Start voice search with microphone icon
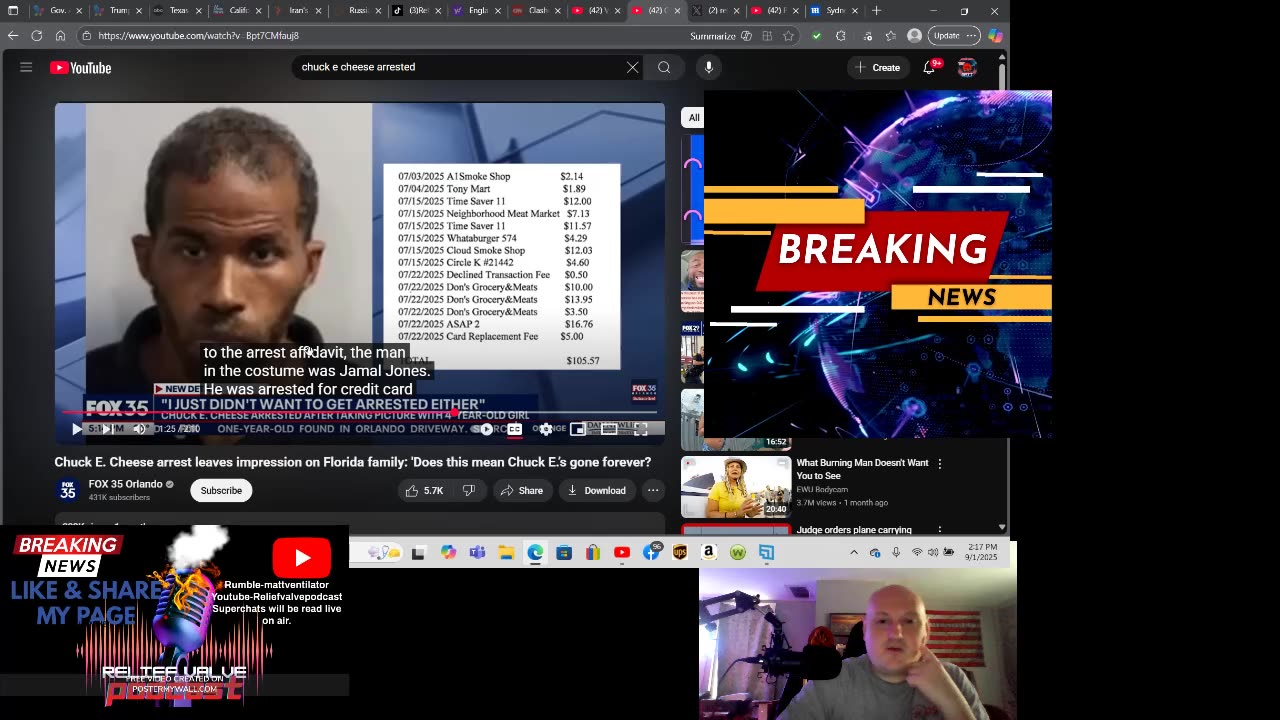This screenshot has width=1280, height=720. tap(709, 67)
